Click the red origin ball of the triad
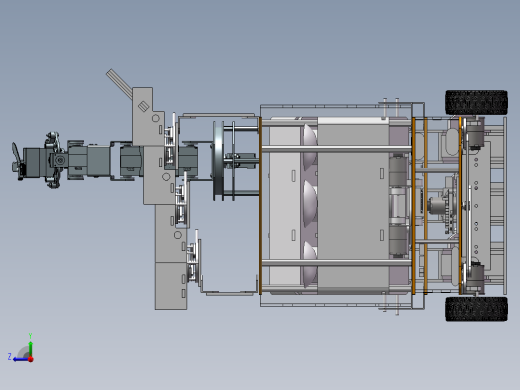This screenshot has height=390, width=520. tap(31, 359)
